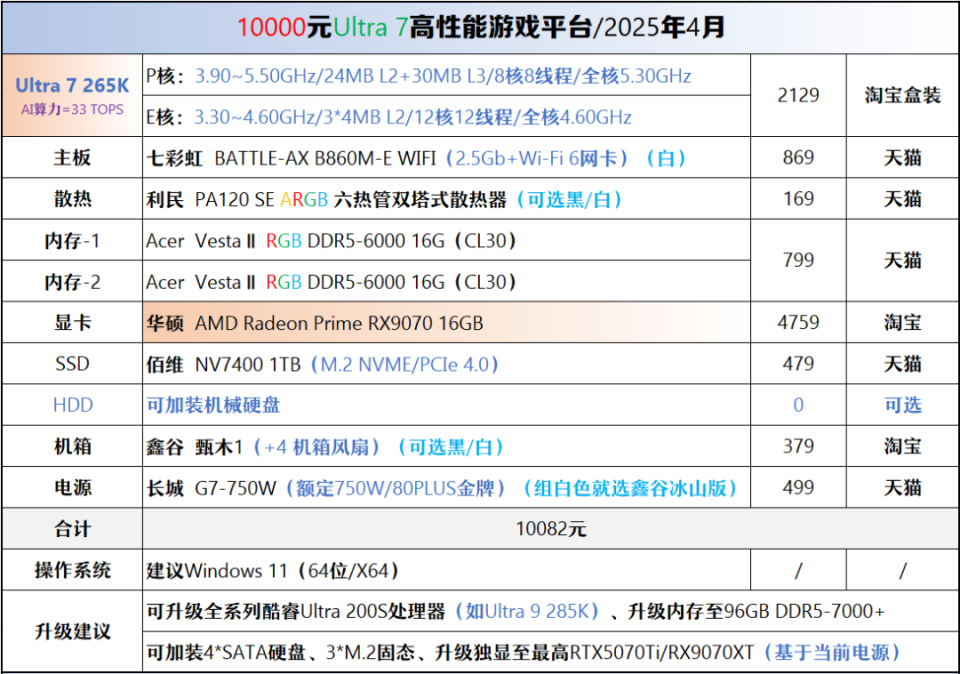Select the 电源 row header
Screen dimensions: 960x674
(72, 487)
